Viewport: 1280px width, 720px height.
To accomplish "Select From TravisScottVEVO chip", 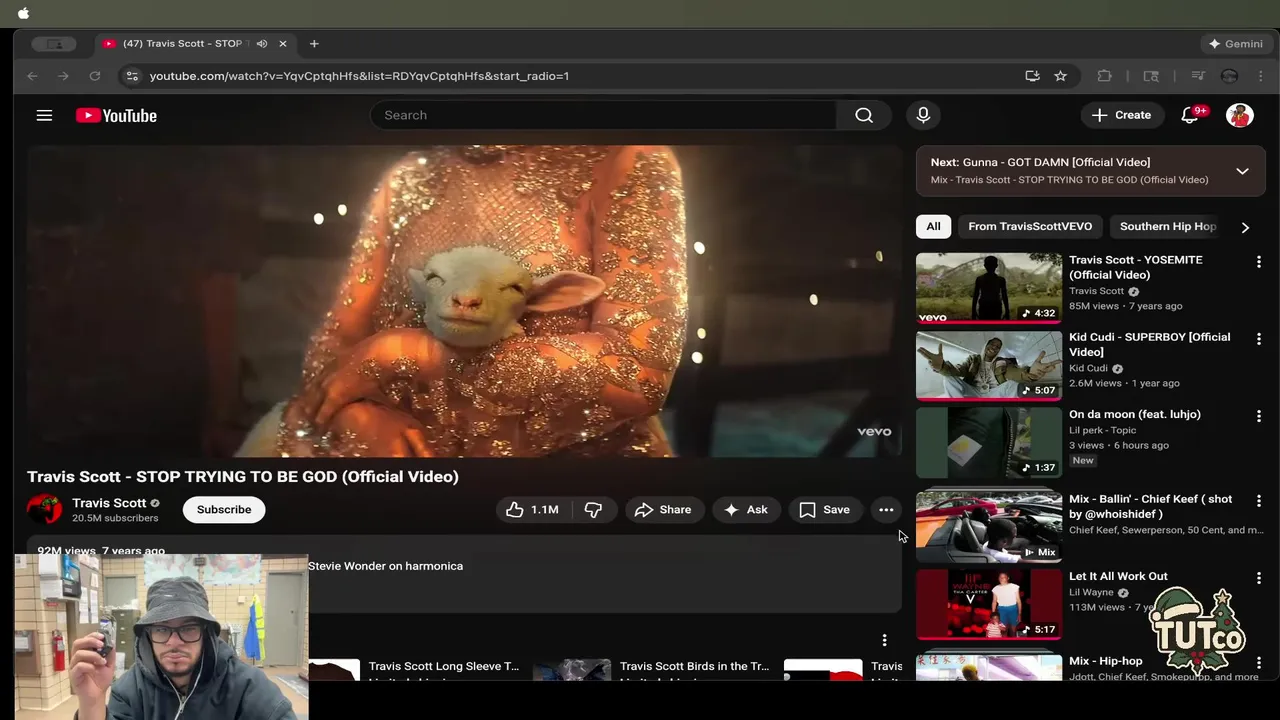I will tap(1030, 227).
